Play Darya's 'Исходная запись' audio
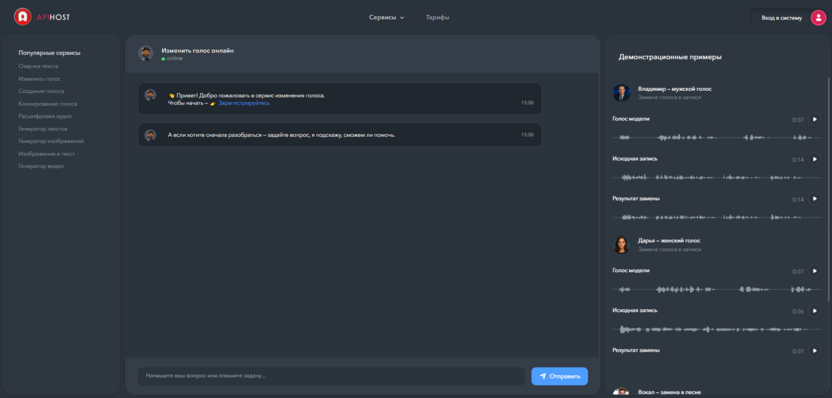Image resolution: width=832 pixels, height=398 pixels. click(x=814, y=311)
